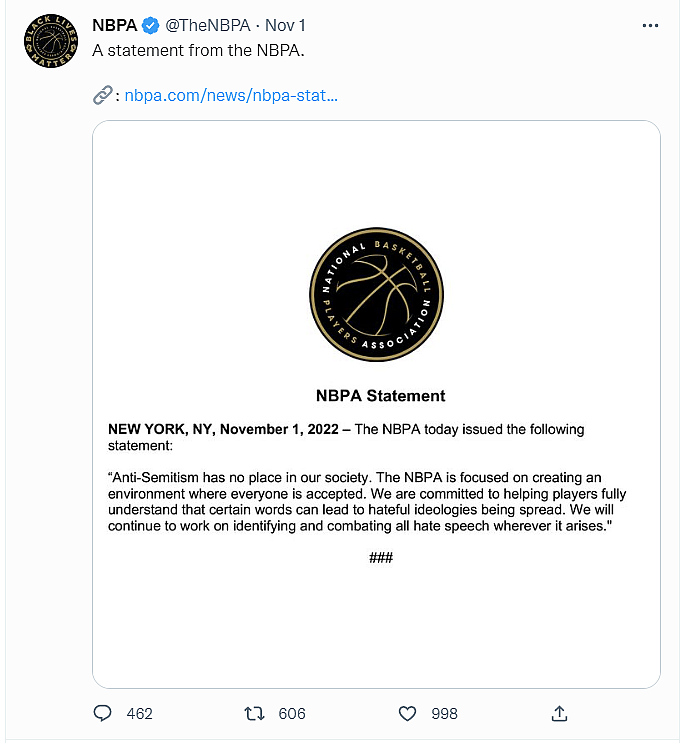
Task: Click the 606 retweets count
Action: (x=292, y=713)
